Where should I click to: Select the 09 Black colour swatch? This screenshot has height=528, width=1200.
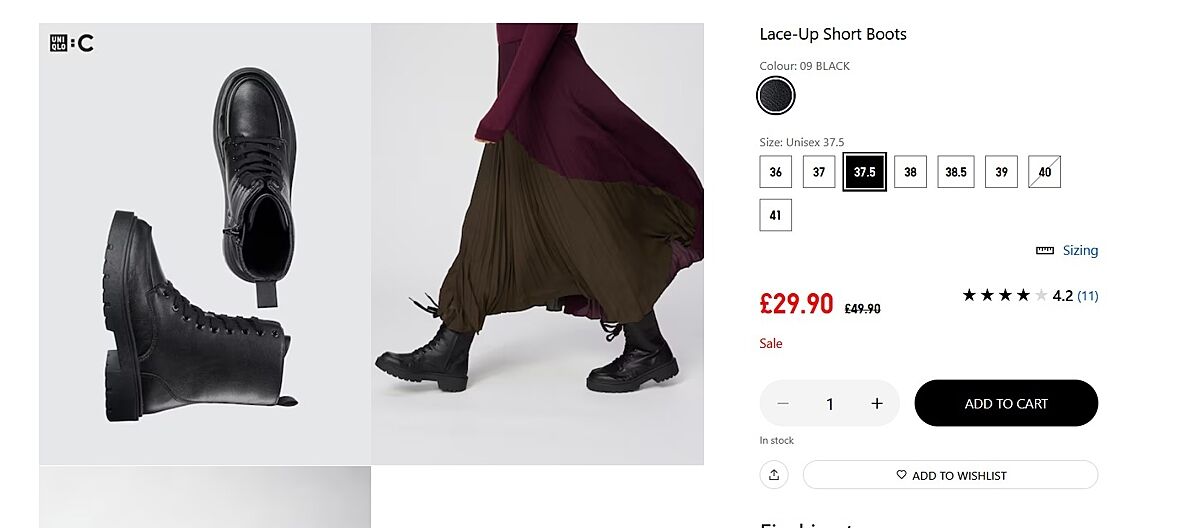[x=776, y=96]
